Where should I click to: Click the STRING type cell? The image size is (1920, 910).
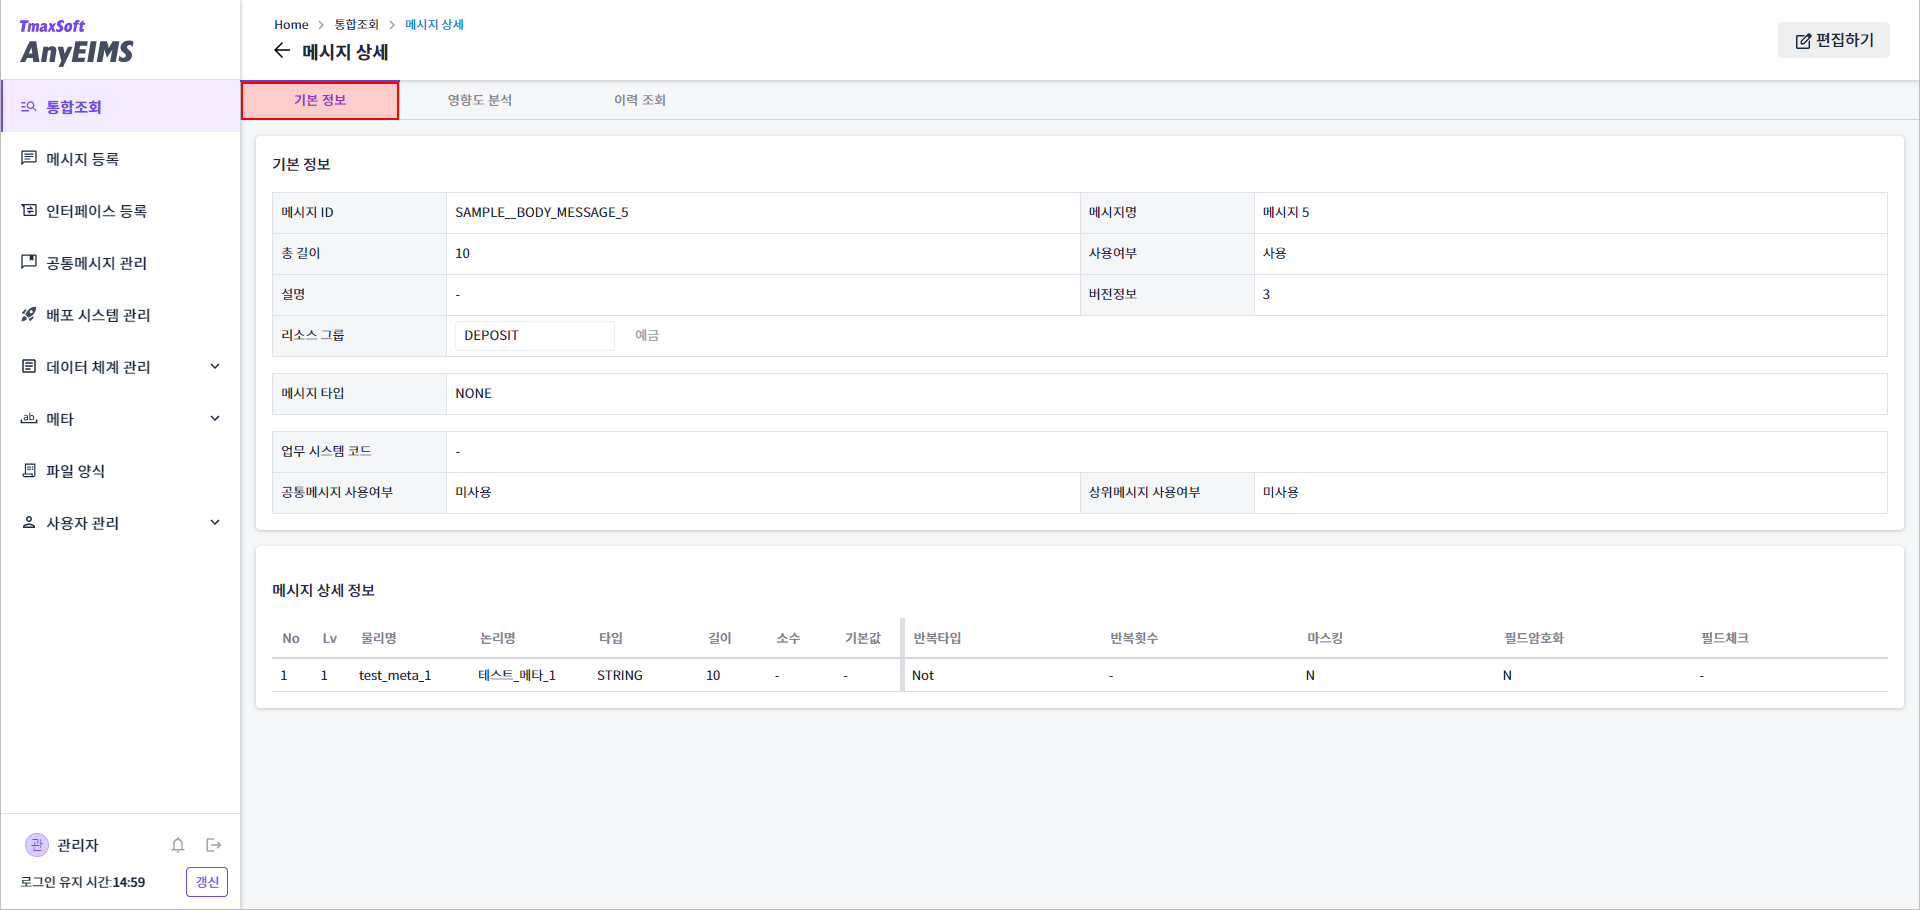click(x=620, y=675)
